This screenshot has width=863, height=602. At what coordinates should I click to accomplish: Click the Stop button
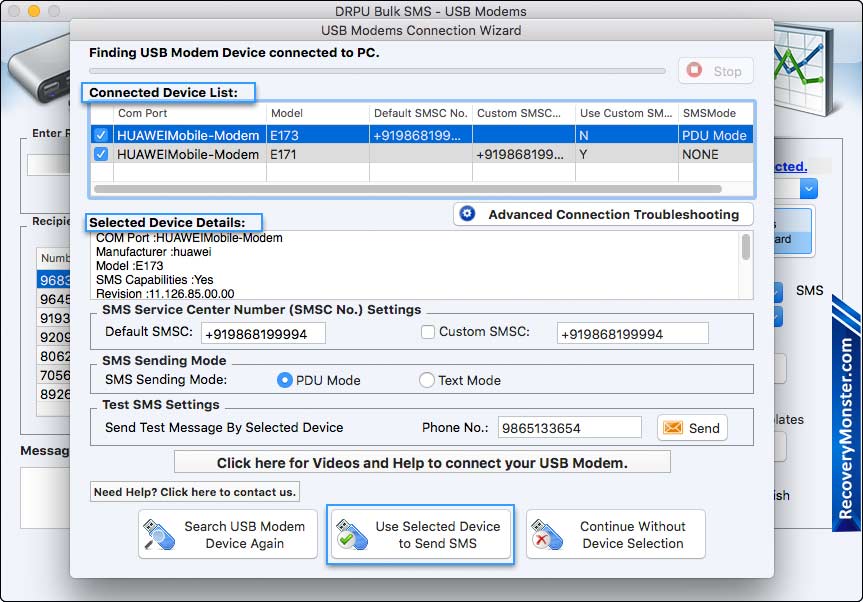click(x=715, y=70)
